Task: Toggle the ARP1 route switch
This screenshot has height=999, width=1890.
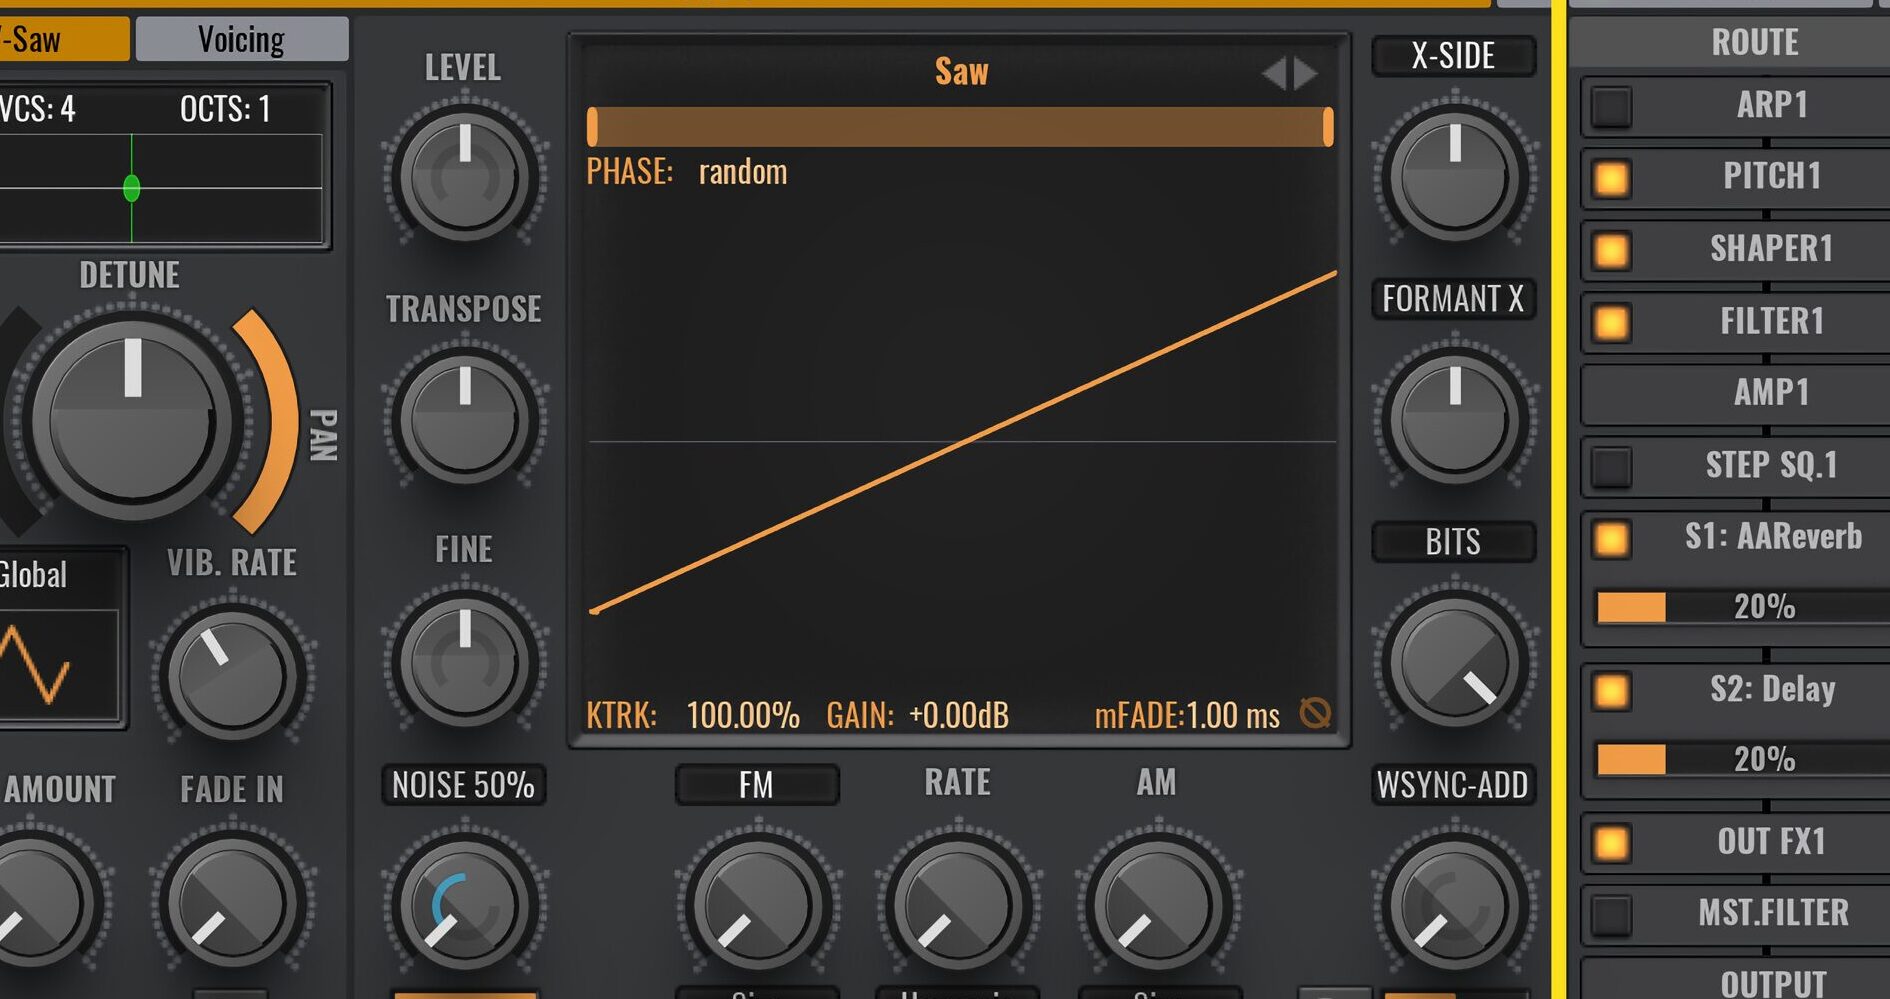Action: pyautogui.click(x=1611, y=106)
